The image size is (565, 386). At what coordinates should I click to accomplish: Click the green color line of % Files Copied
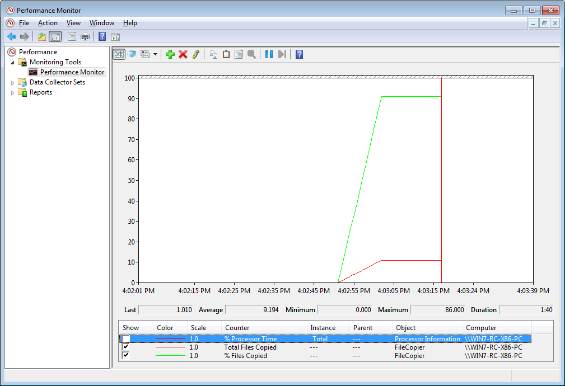tap(170, 355)
